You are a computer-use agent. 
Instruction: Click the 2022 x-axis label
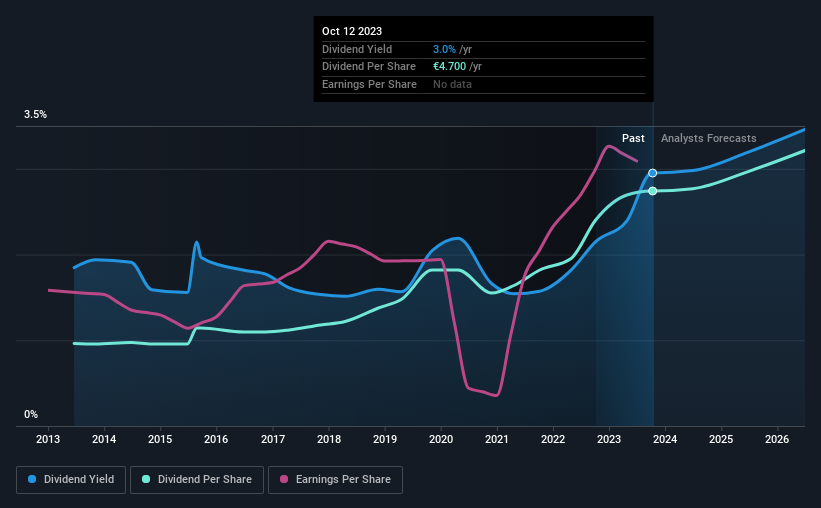pyautogui.click(x=553, y=439)
